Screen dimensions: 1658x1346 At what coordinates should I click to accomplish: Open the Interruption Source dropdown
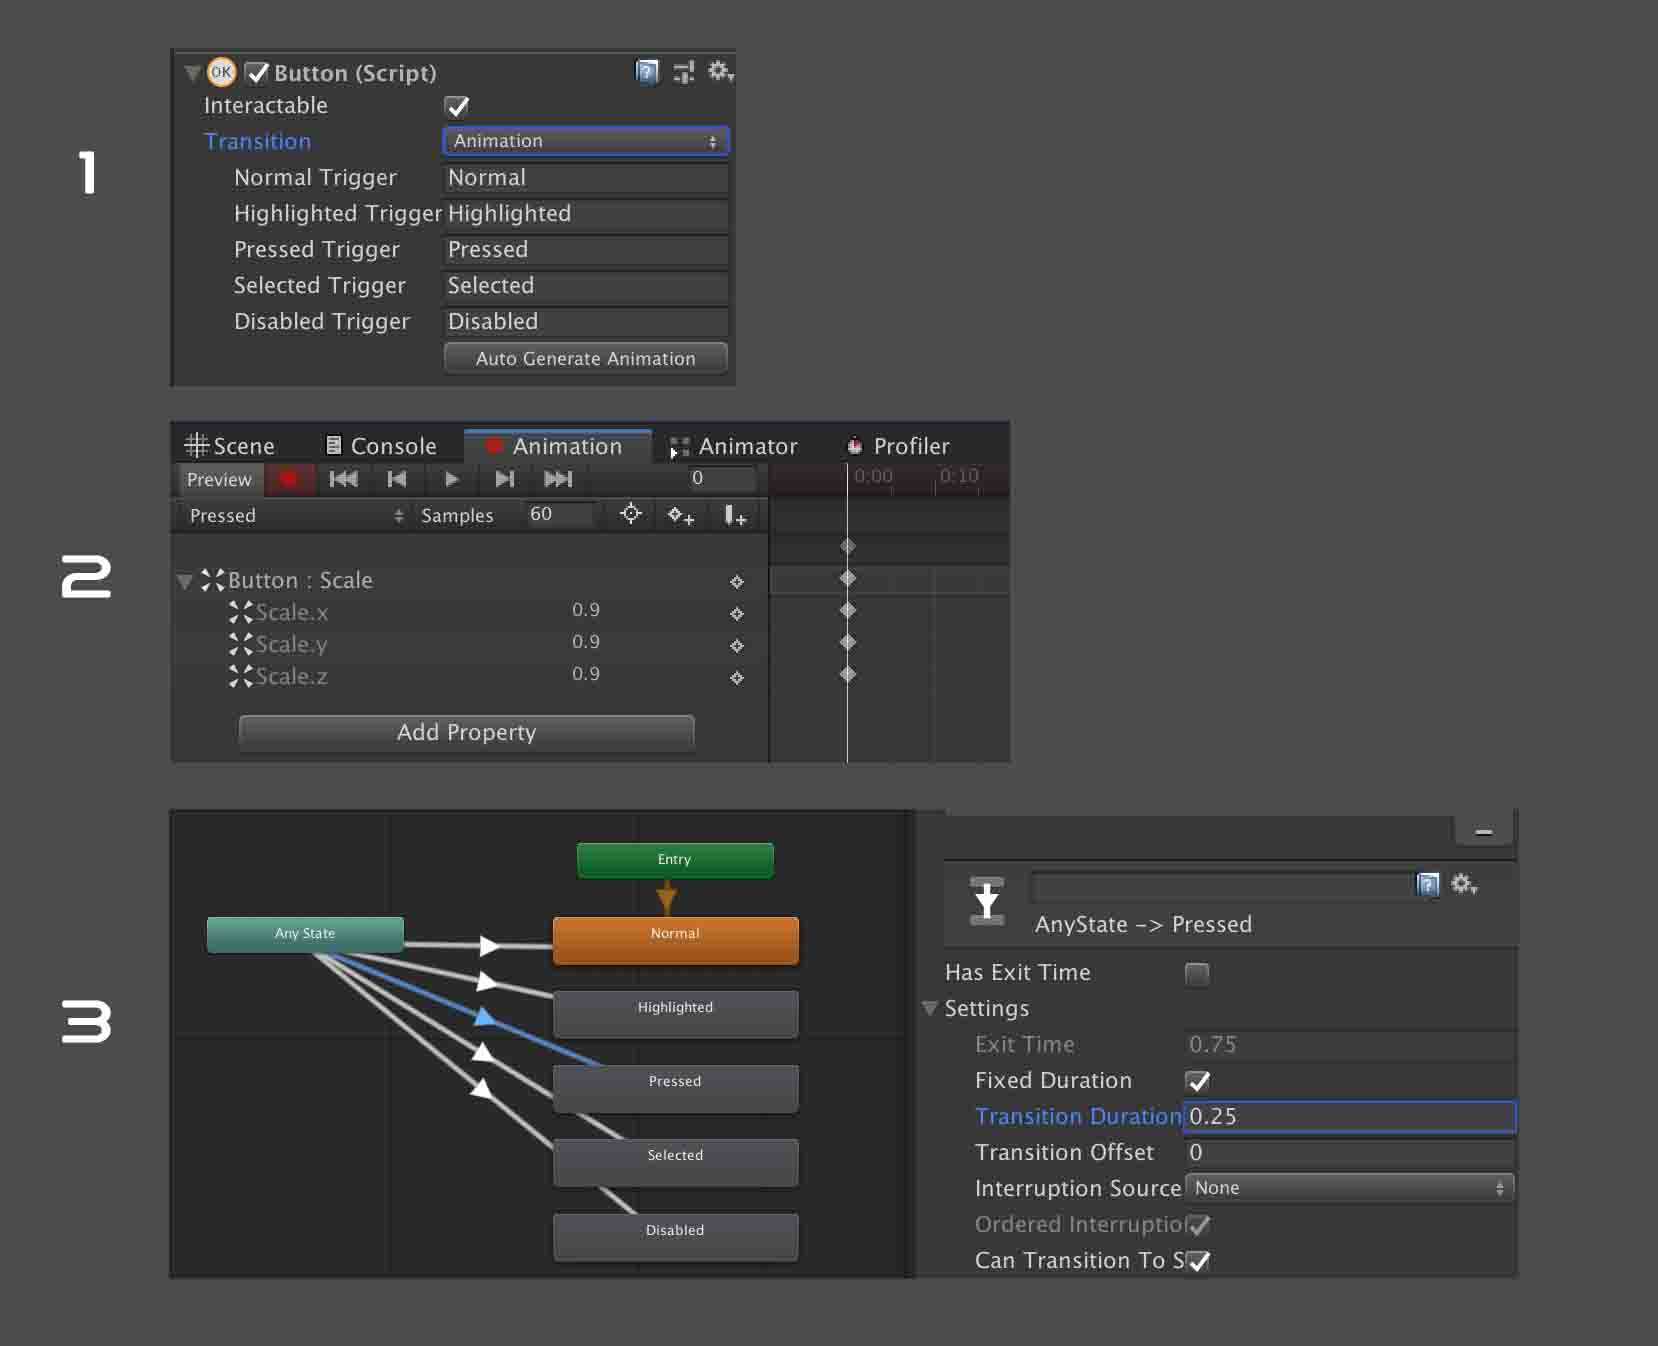click(x=1348, y=1188)
